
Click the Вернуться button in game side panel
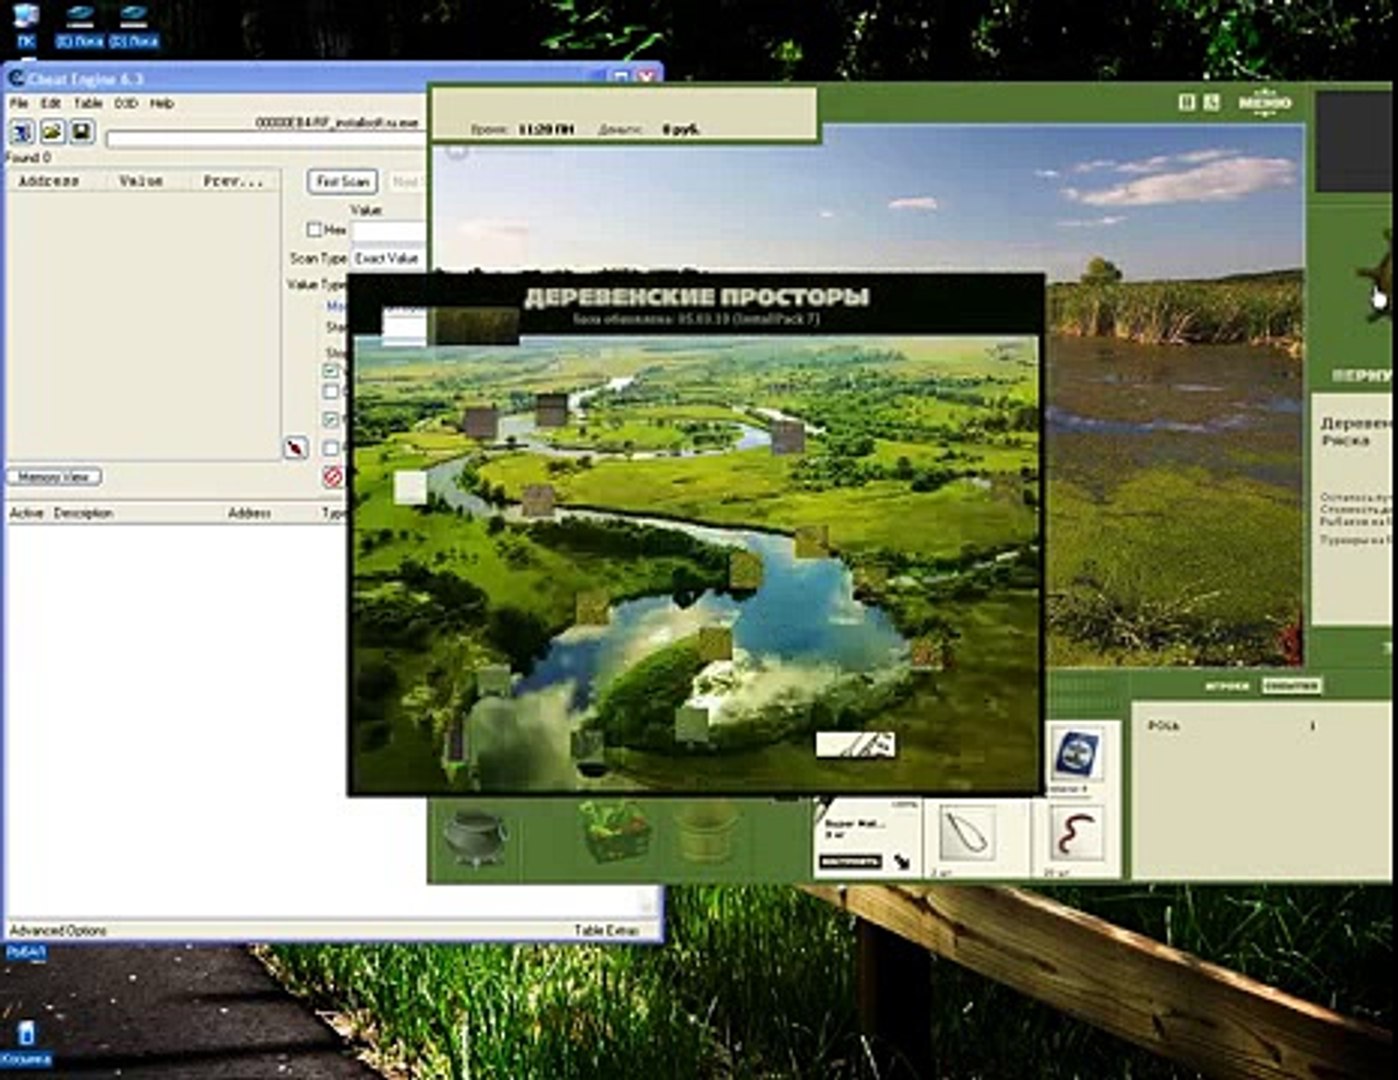(1363, 376)
